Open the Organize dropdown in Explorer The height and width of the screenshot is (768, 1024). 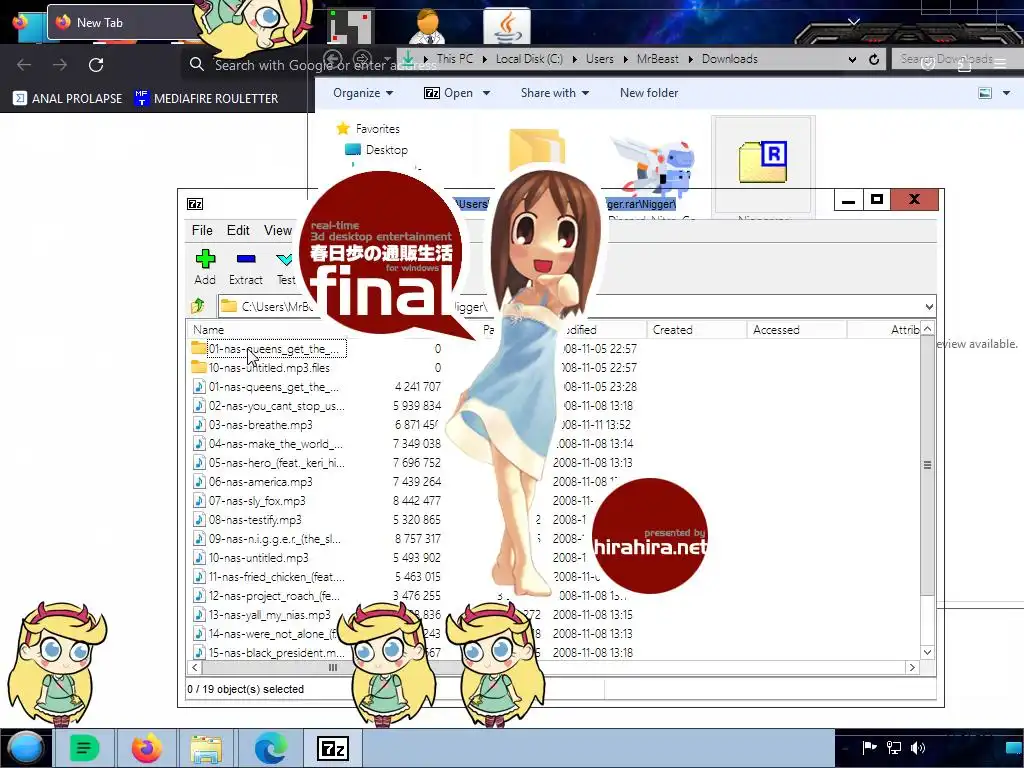363,93
